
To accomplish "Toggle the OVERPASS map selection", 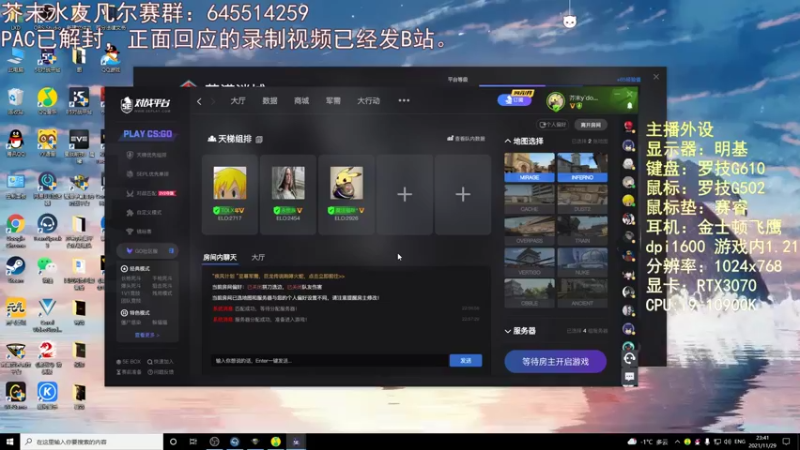I will (529, 231).
